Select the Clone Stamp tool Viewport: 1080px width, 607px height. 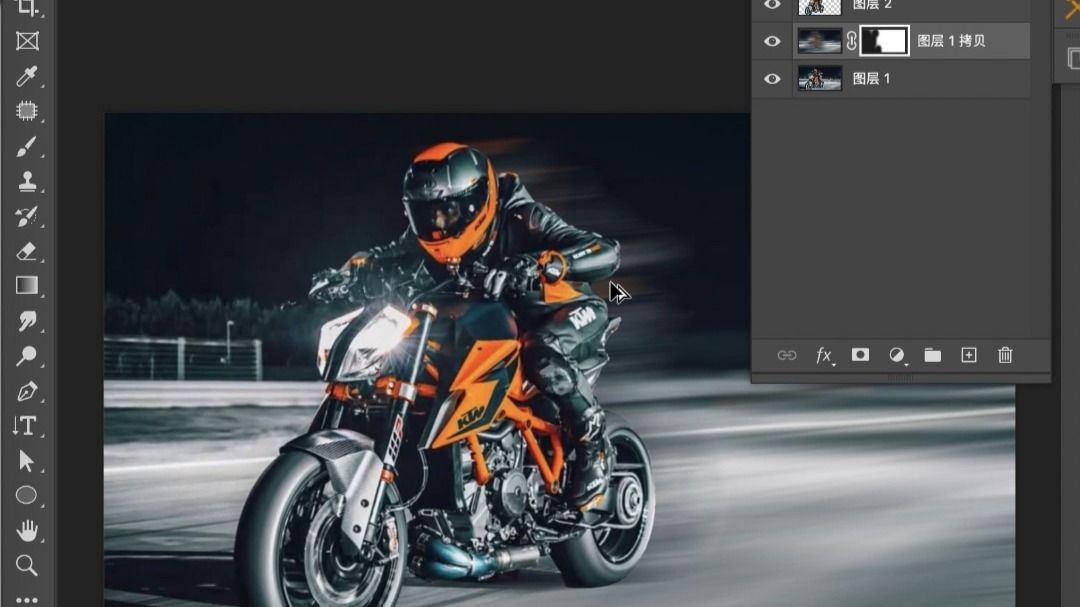27,181
